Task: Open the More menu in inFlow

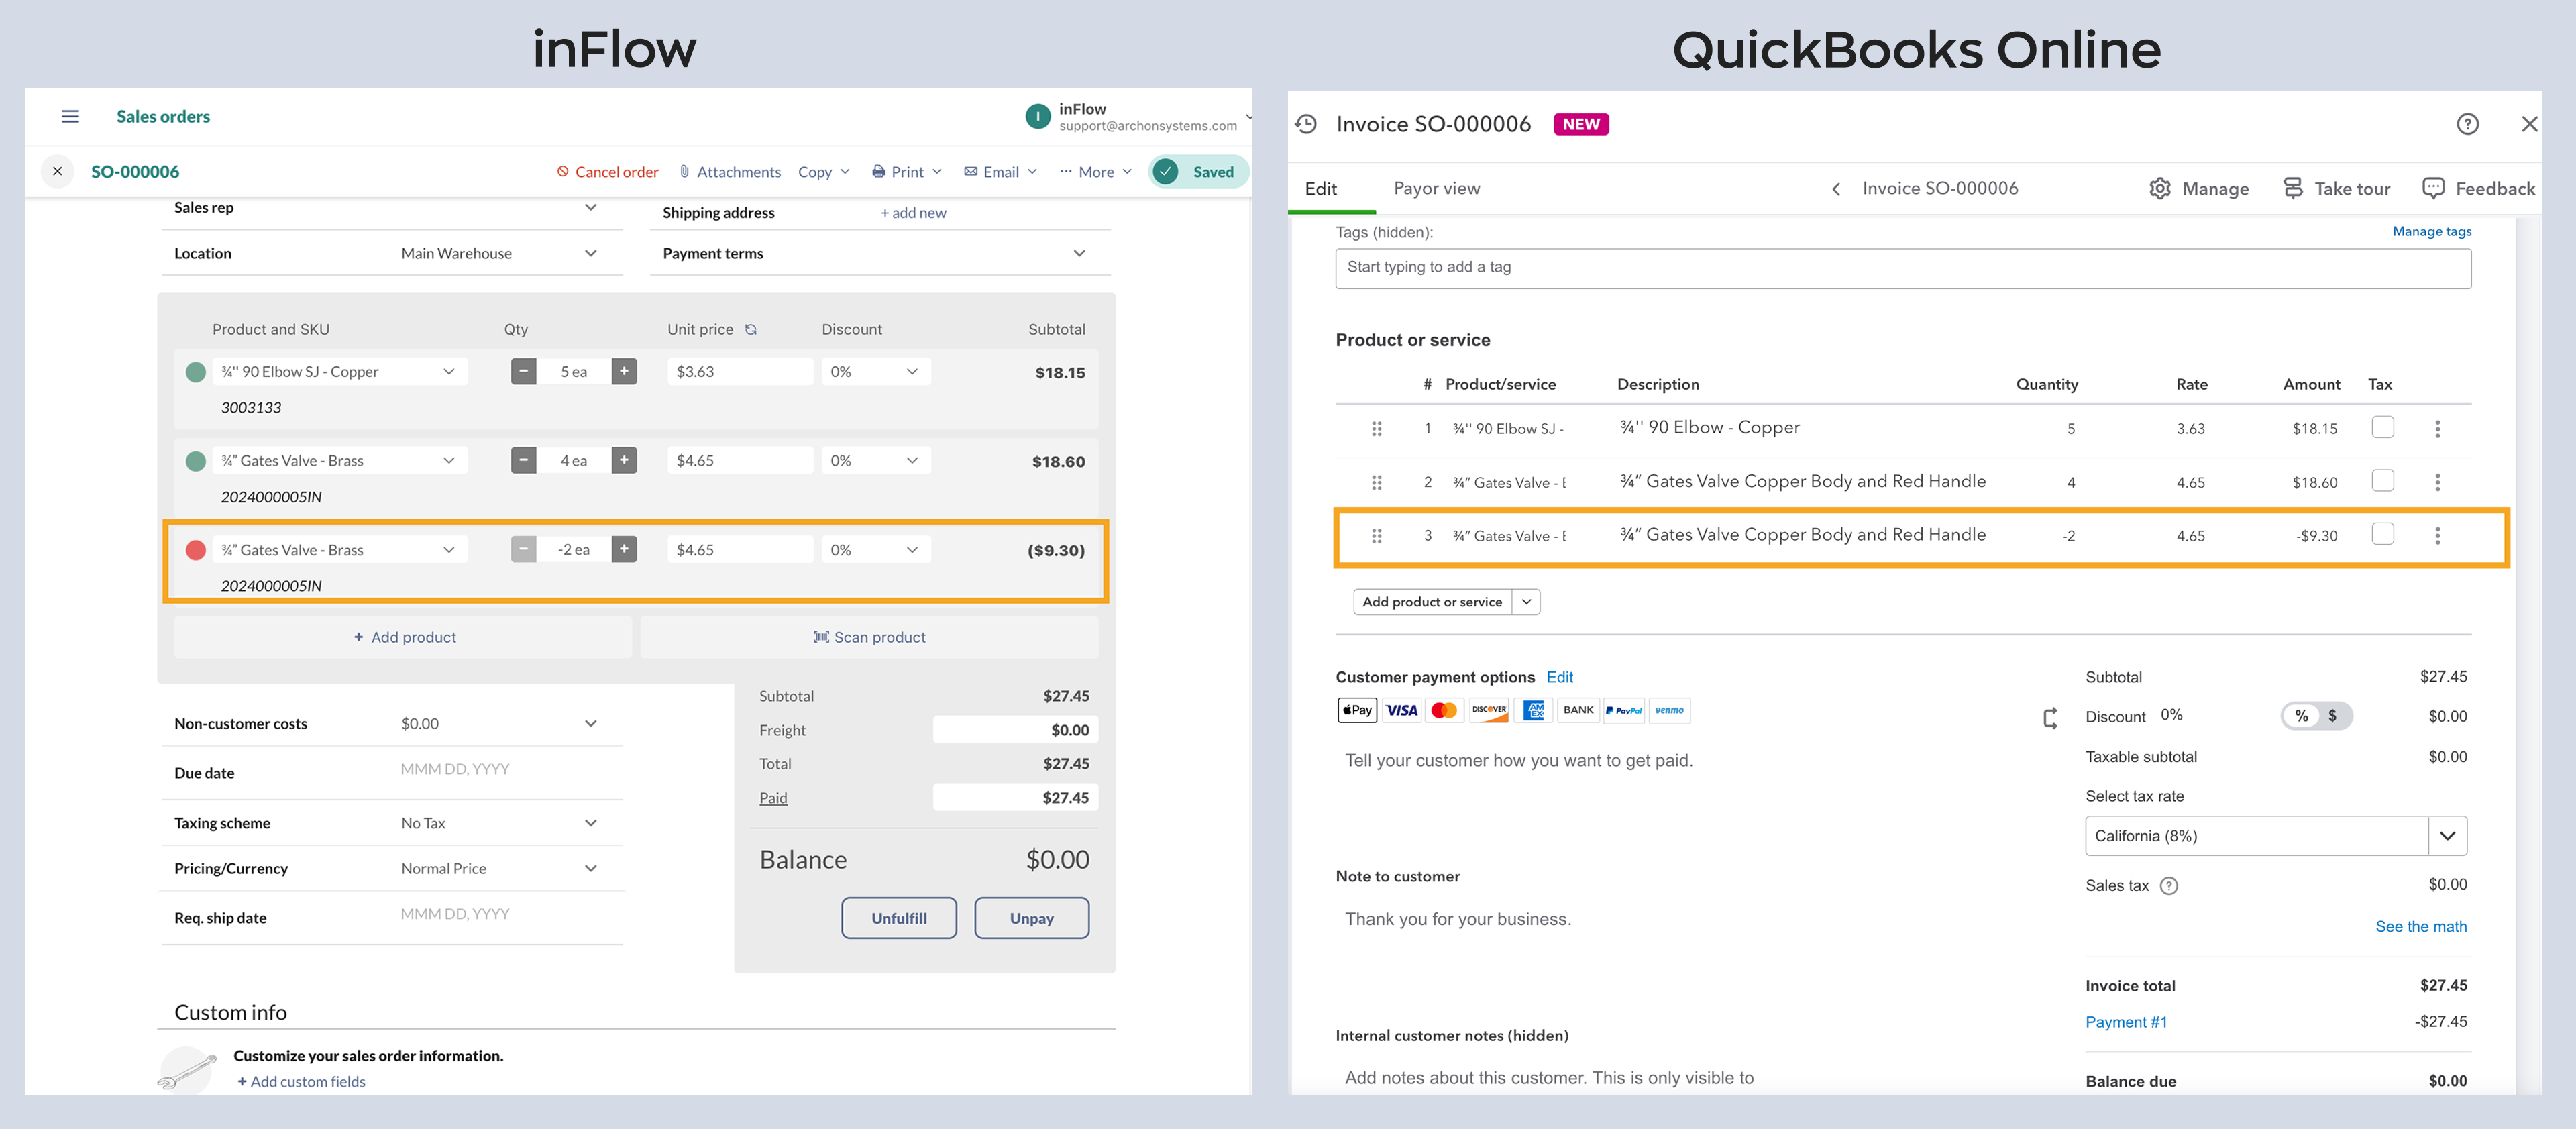Action: pyautogui.click(x=1096, y=171)
